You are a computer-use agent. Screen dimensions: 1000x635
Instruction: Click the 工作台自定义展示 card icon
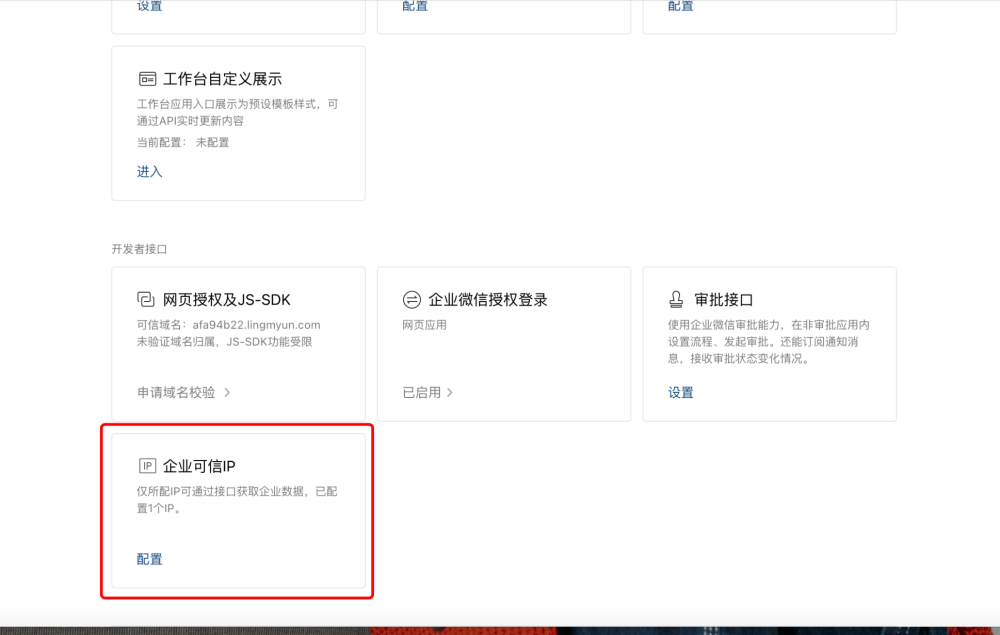click(147, 79)
